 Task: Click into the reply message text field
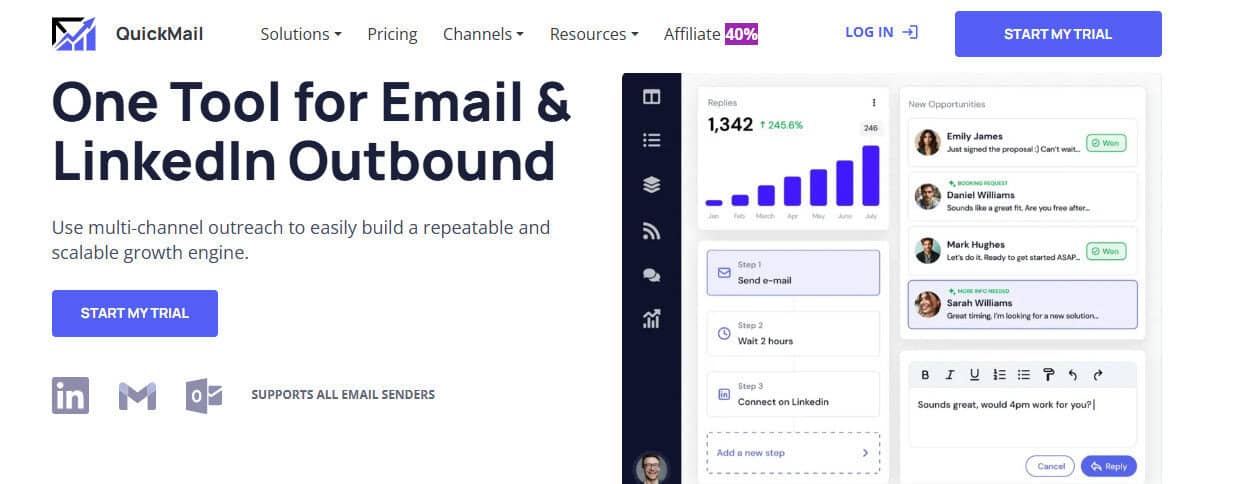[x=1022, y=417]
